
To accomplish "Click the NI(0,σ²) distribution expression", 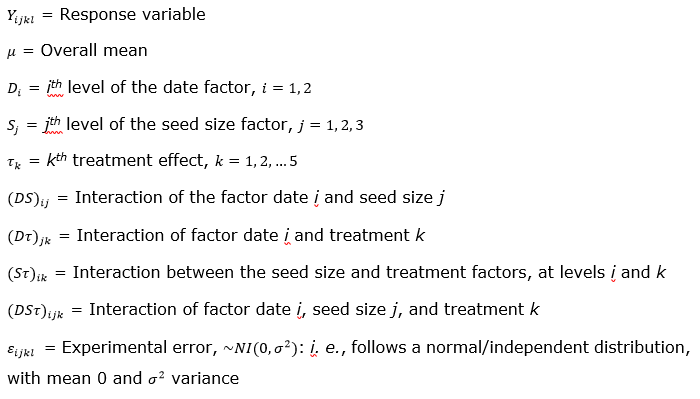I will point(261,348).
